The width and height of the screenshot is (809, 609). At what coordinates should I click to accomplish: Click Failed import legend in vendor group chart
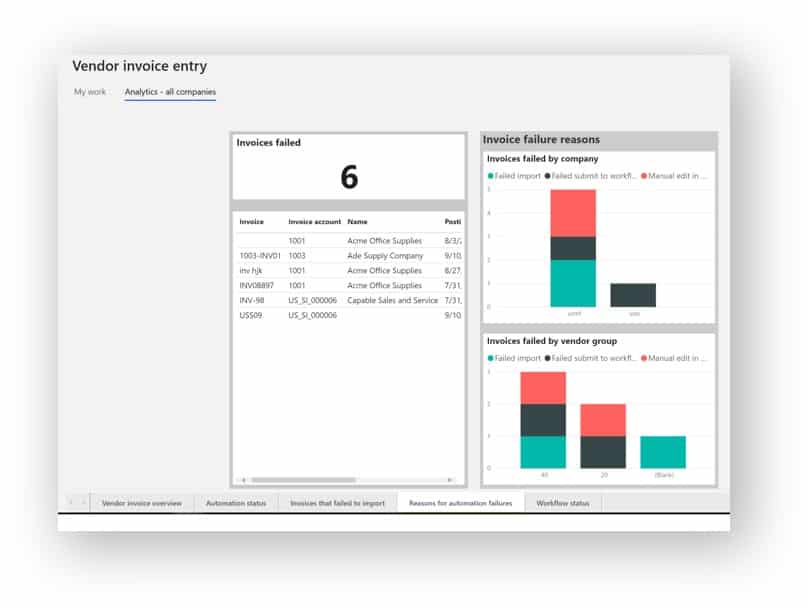[x=514, y=358]
